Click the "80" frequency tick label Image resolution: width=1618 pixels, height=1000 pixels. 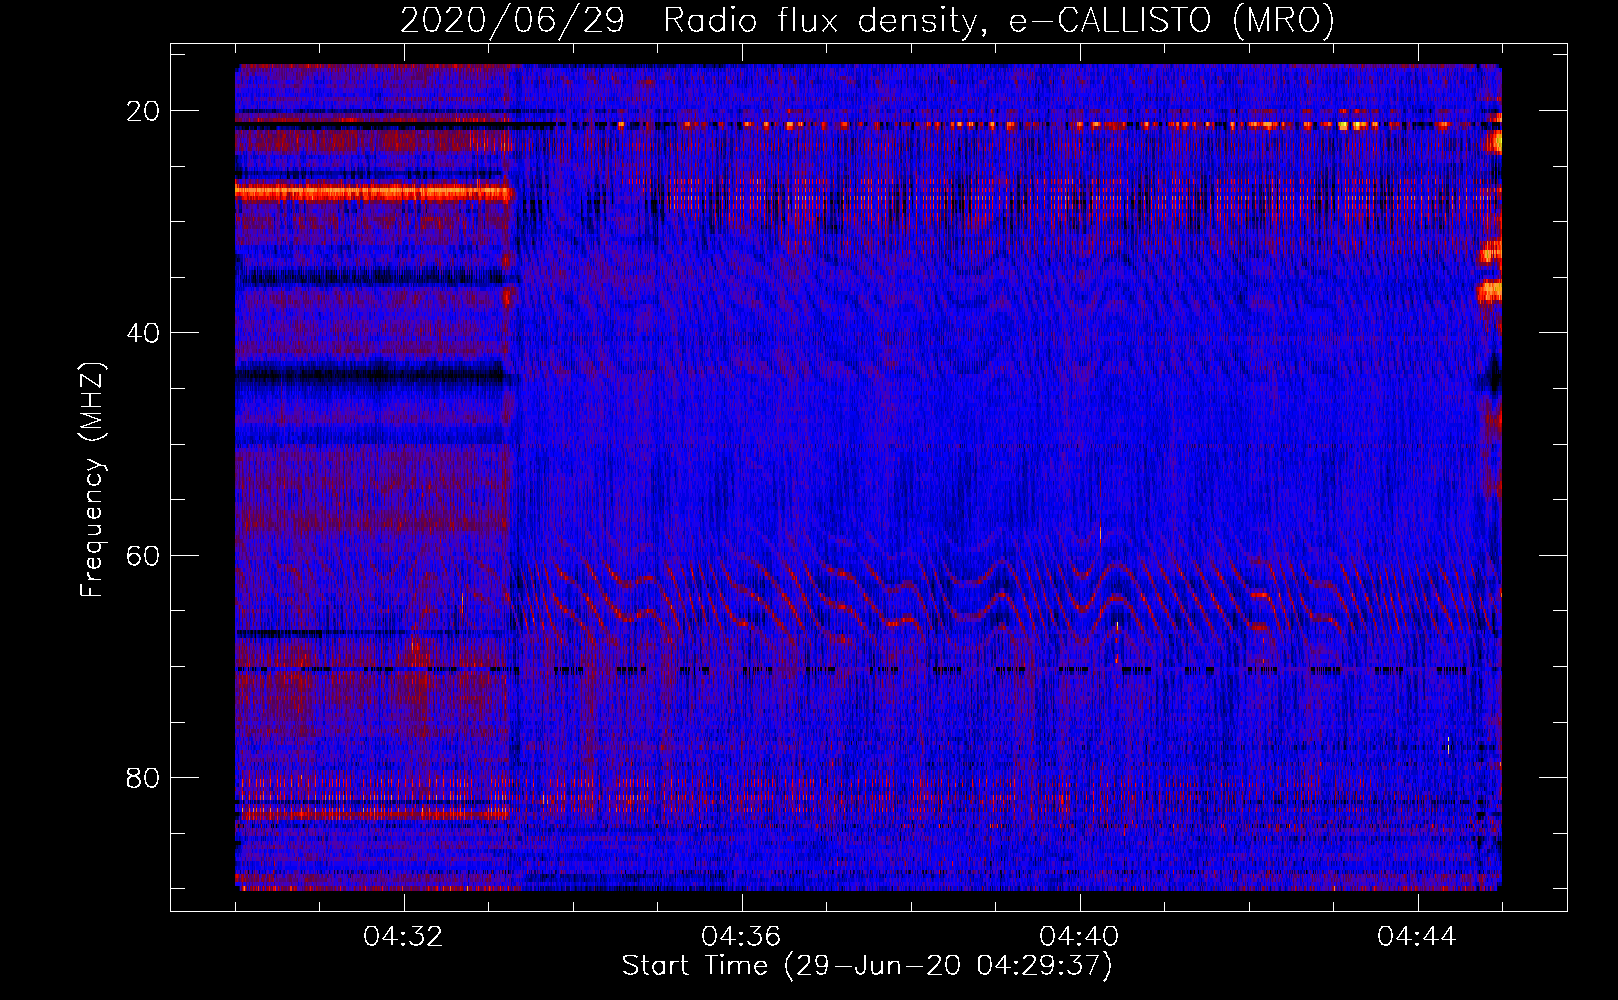pyautogui.click(x=143, y=777)
